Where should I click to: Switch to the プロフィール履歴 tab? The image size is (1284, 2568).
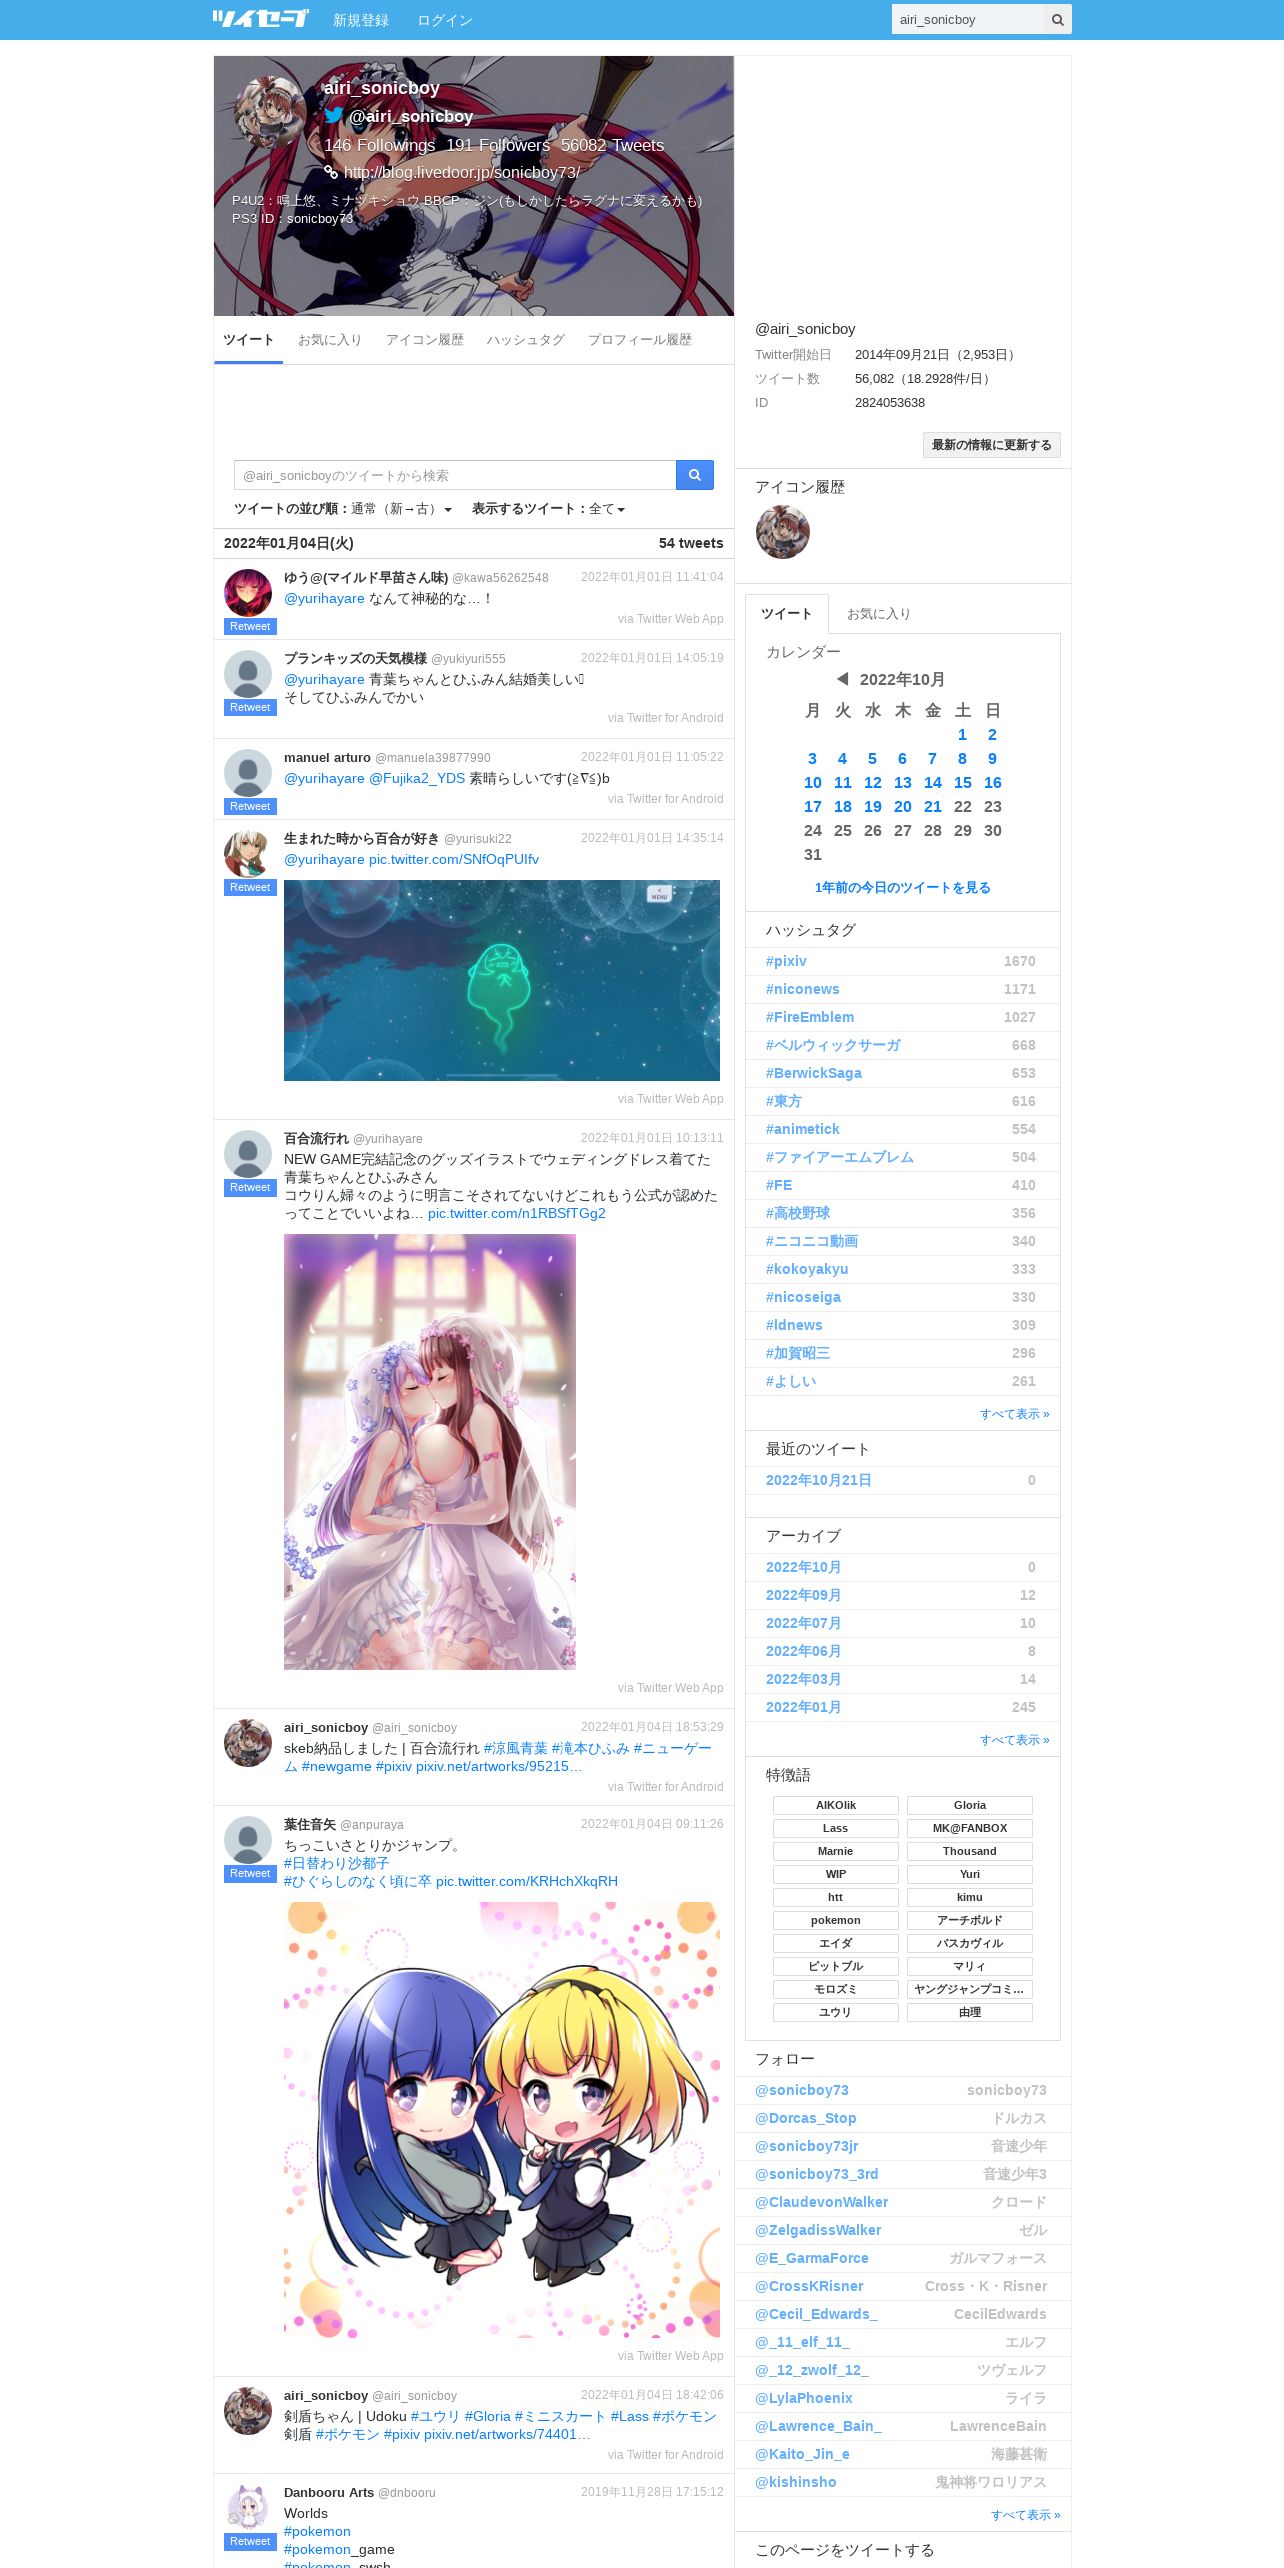tap(640, 340)
